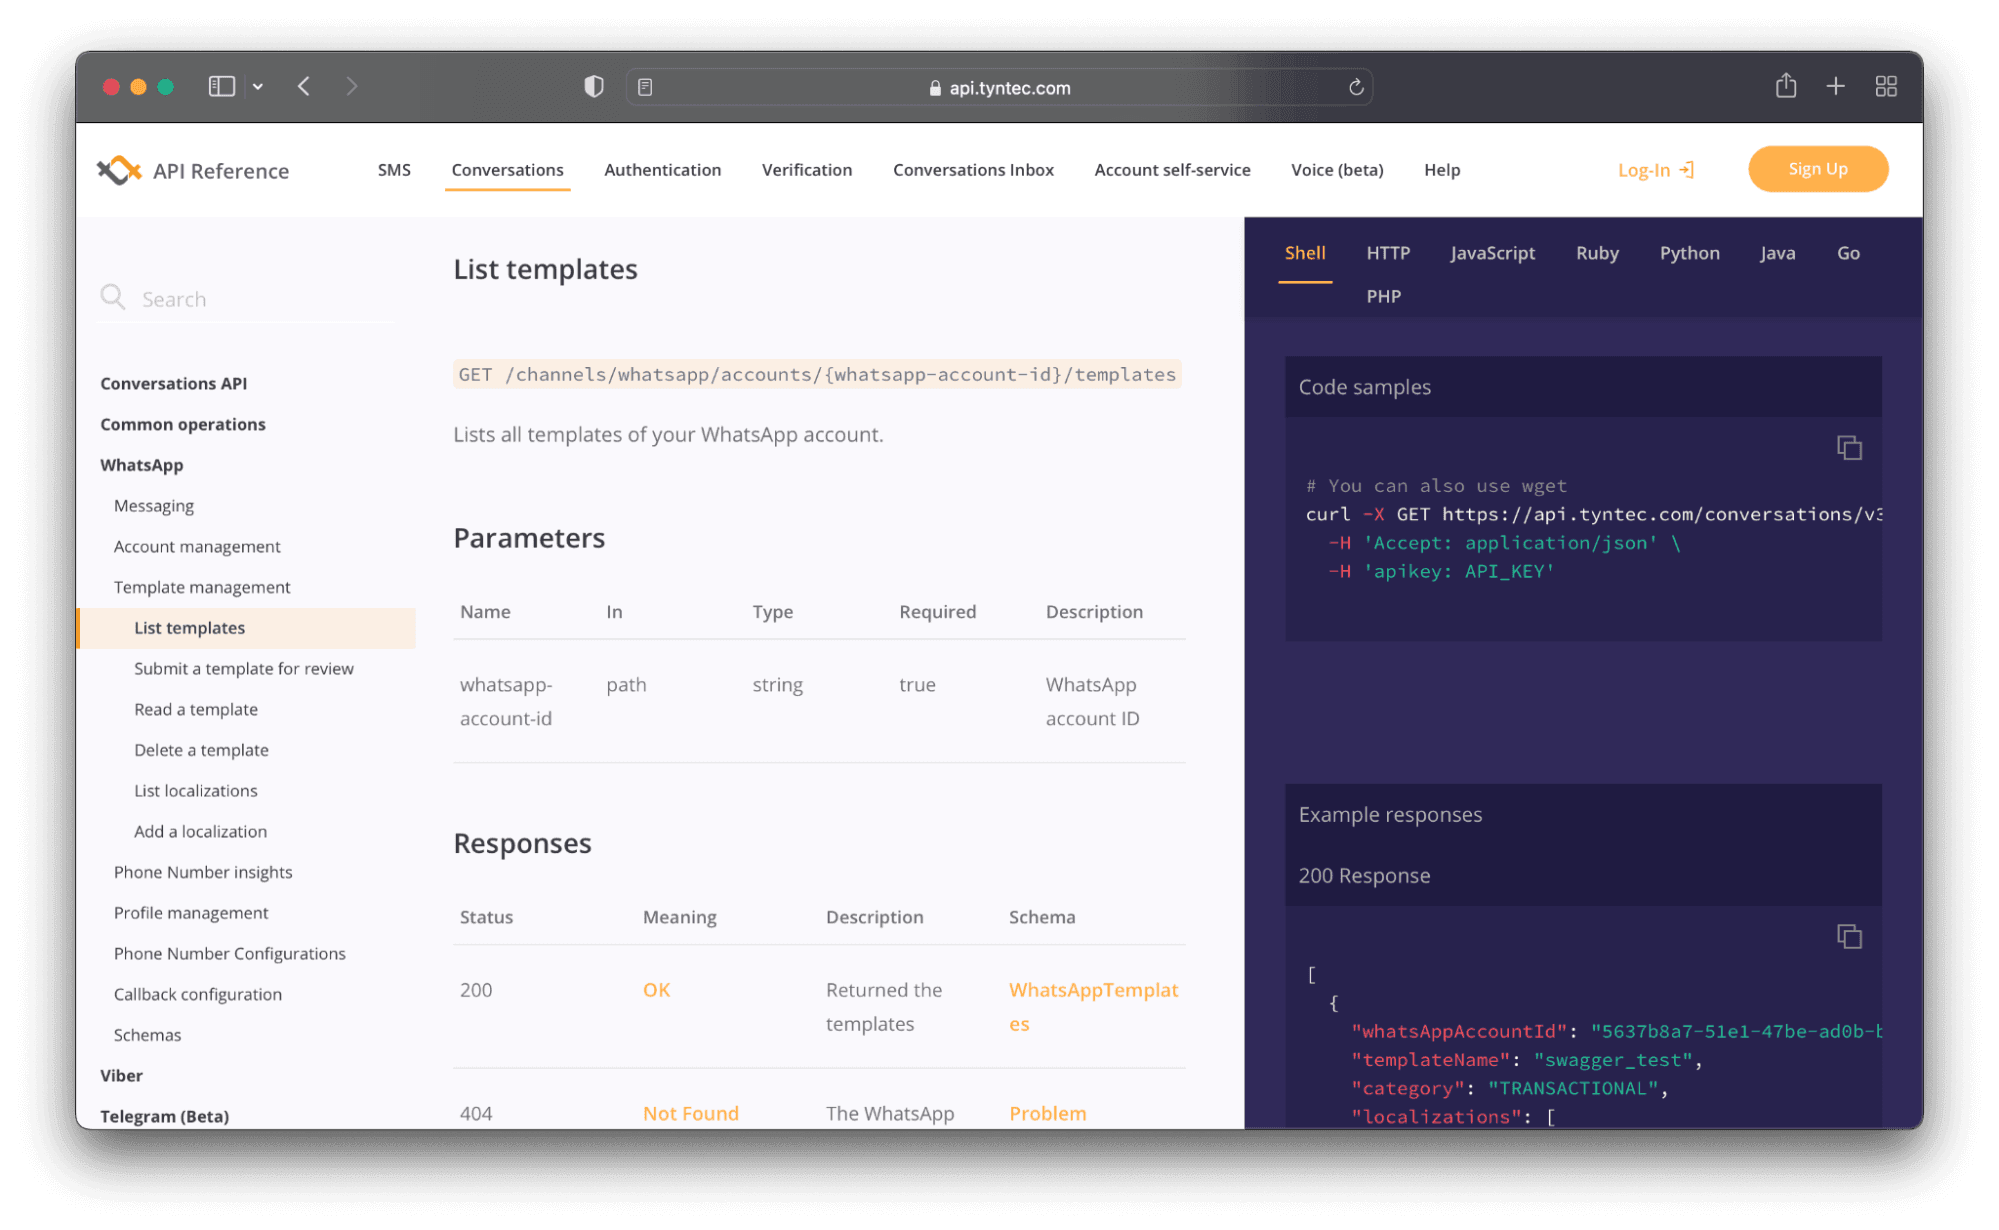Go back using the browser back arrow

tap(304, 86)
